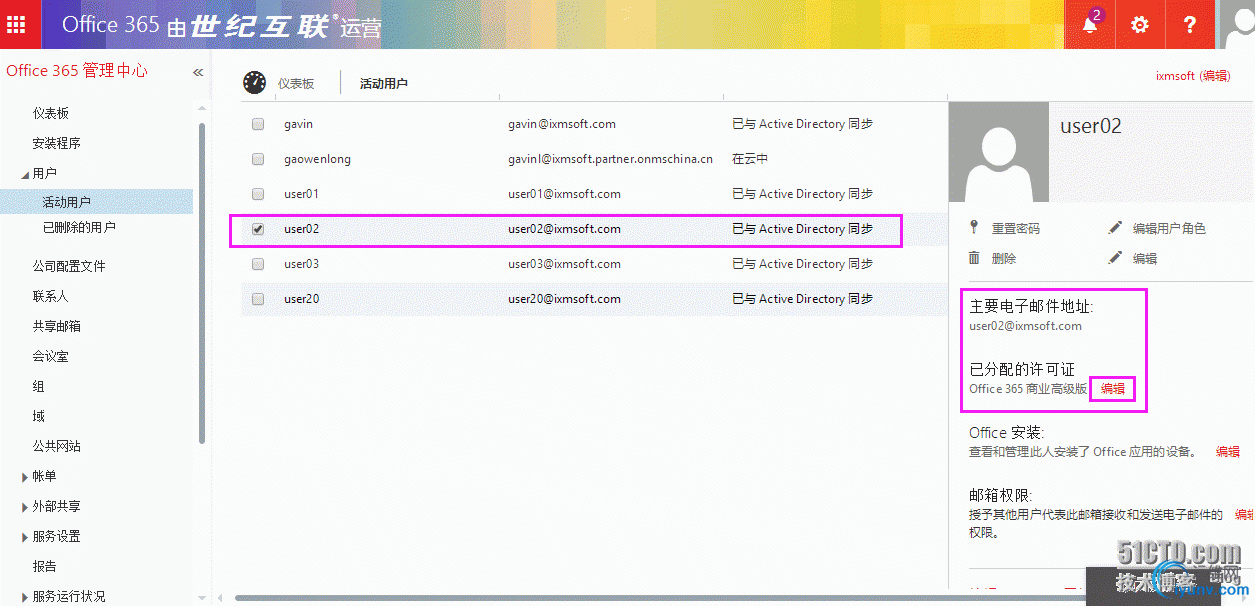
Task: Select 活动用户 in the left navigation
Action: point(67,202)
